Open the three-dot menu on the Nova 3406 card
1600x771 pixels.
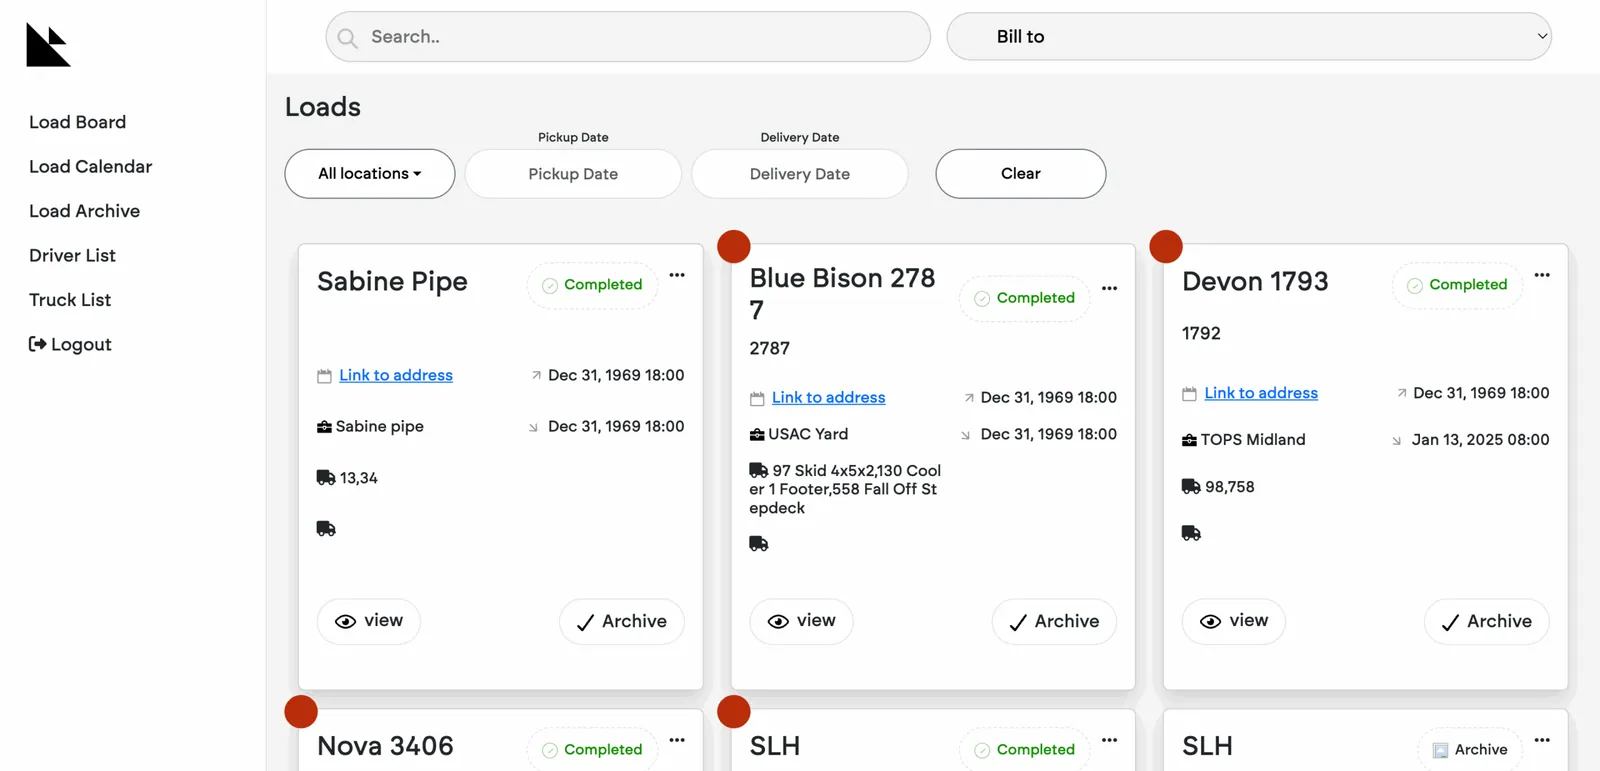tap(677, 740)
